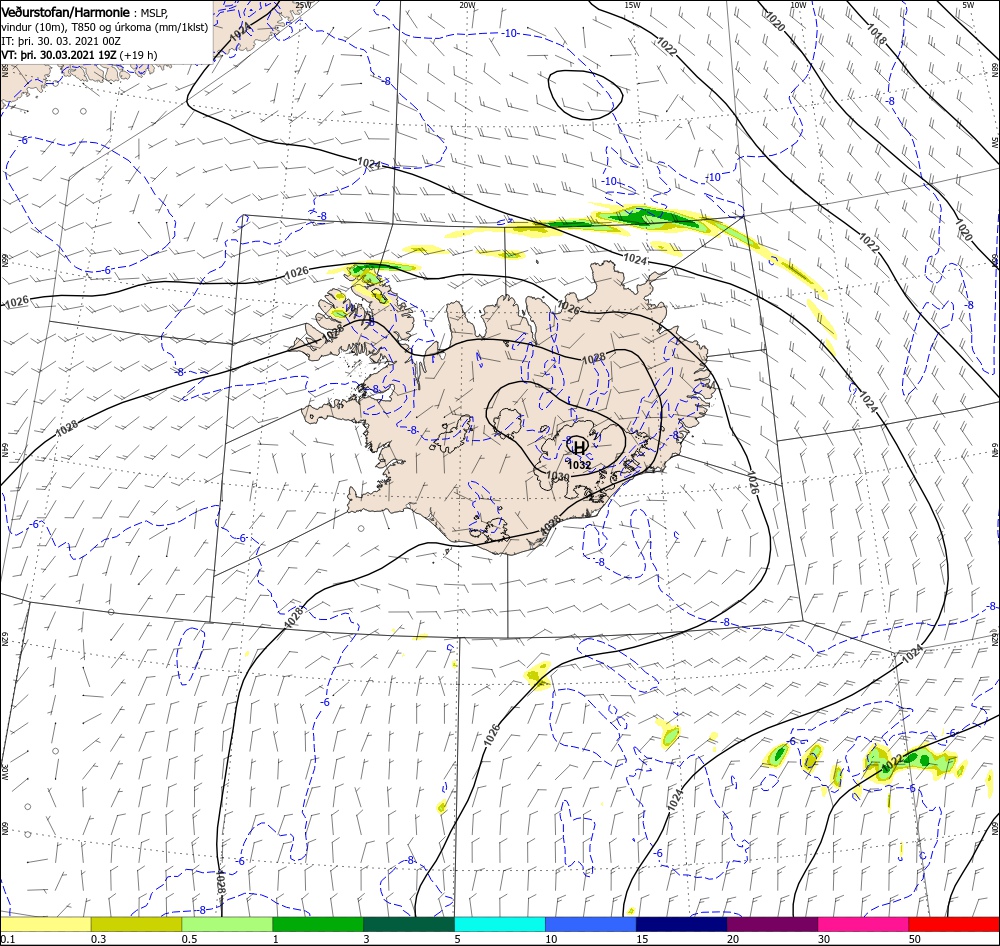Select the red 50 mm legend swatch
This screenshot has width=1000, height=946.
click(x=954, y=924)
